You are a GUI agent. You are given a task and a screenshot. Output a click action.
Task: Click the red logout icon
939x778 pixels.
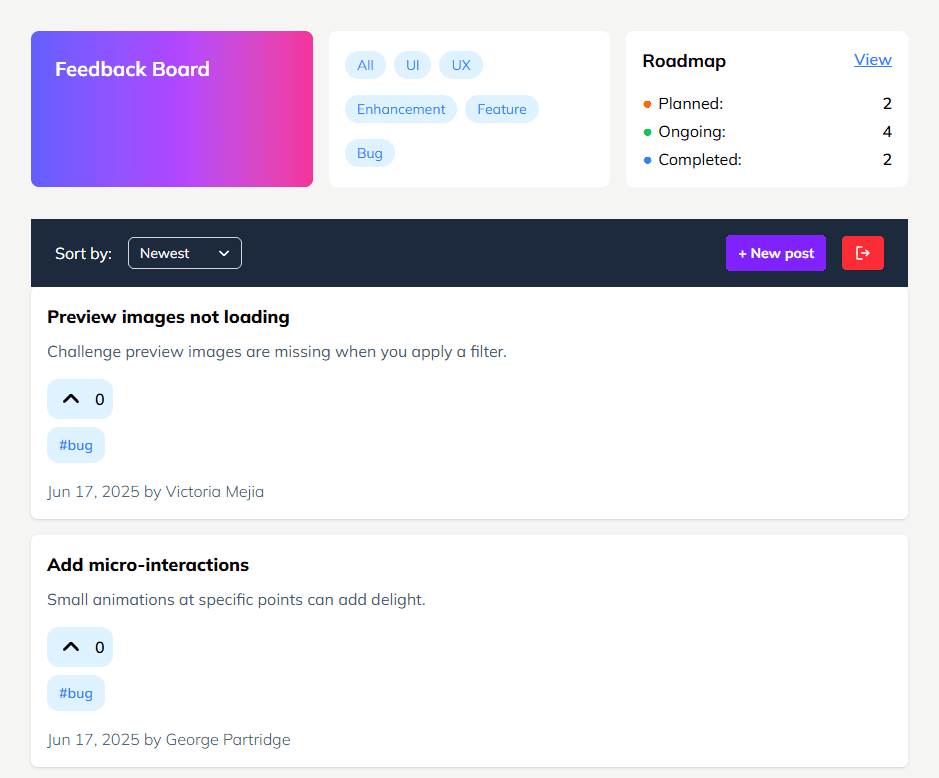[862, 253]
